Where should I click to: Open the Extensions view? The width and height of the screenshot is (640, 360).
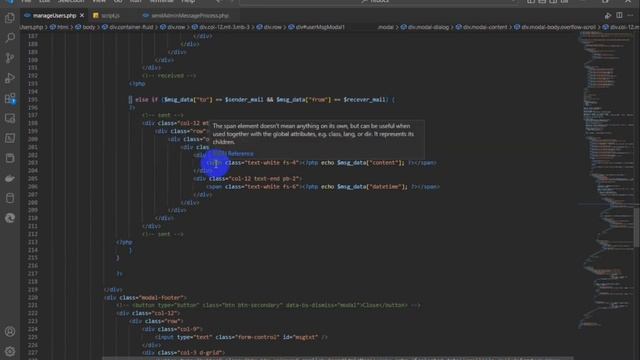[x=10, y=98]
